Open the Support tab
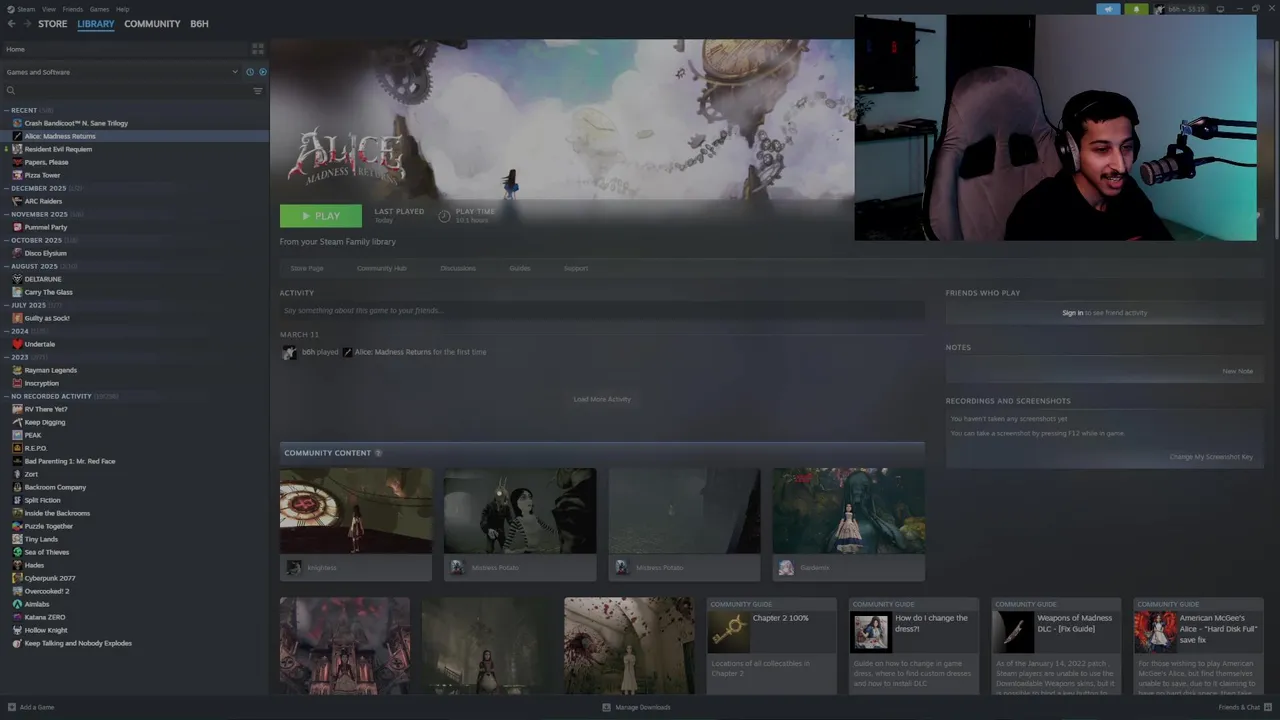Screen dimensions: 1280x720 point(576,268)
